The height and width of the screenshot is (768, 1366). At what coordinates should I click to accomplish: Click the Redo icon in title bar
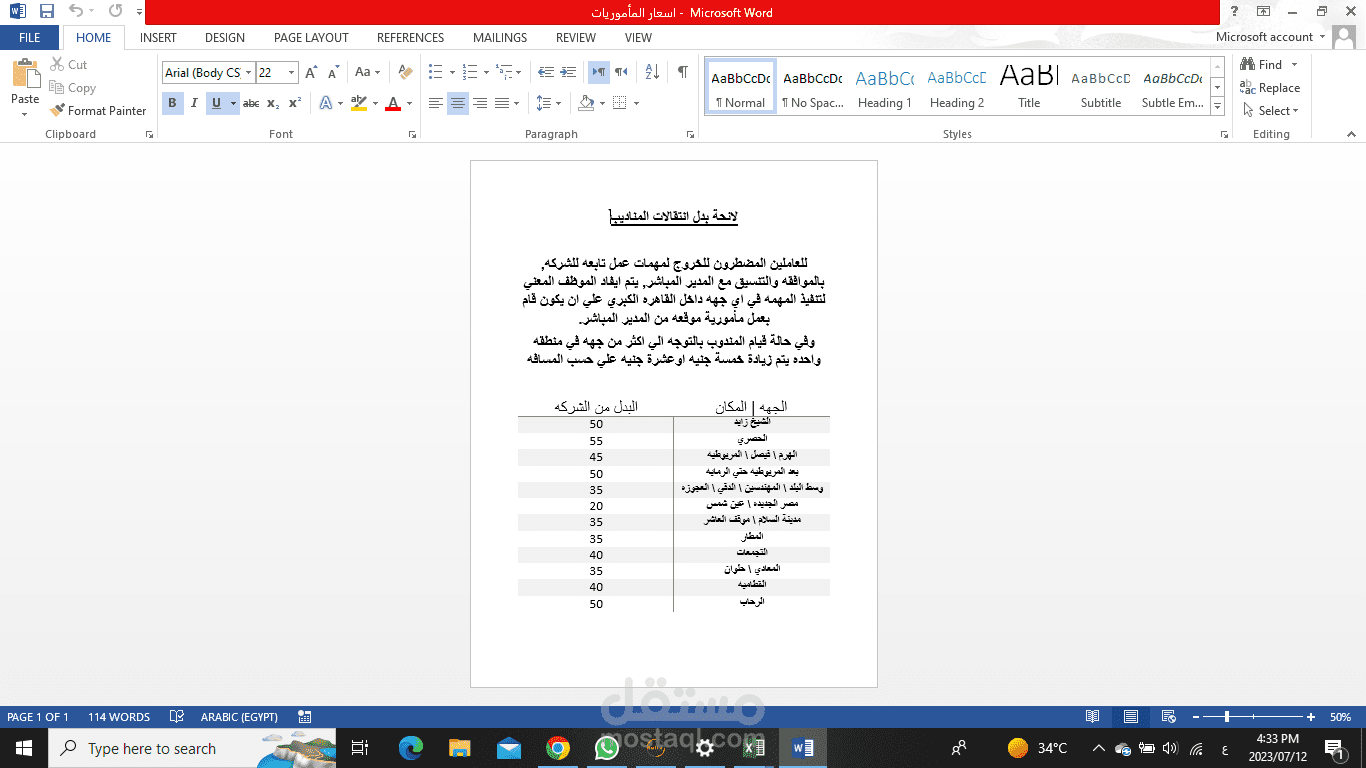click(116, 12)
